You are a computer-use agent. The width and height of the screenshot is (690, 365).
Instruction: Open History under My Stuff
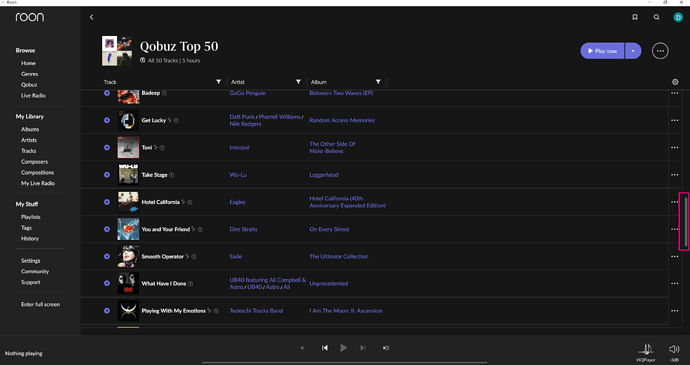pyautogui.click(x=30, y=239)
